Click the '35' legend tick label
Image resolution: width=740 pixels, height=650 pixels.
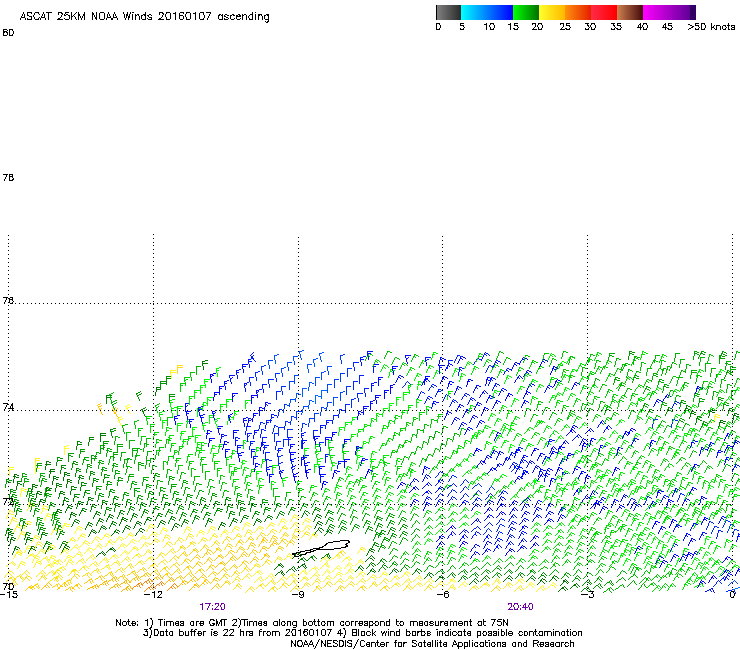616,27
